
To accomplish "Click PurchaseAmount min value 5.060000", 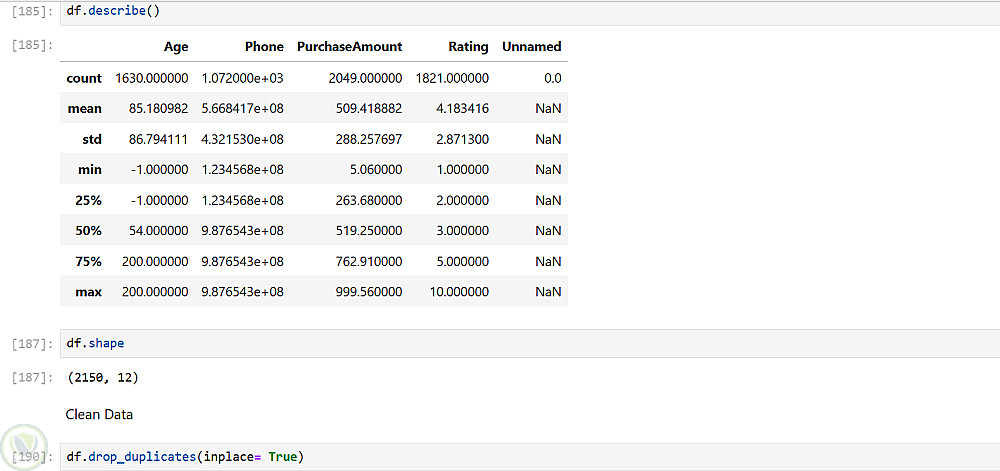I will (x=376, y=170).
